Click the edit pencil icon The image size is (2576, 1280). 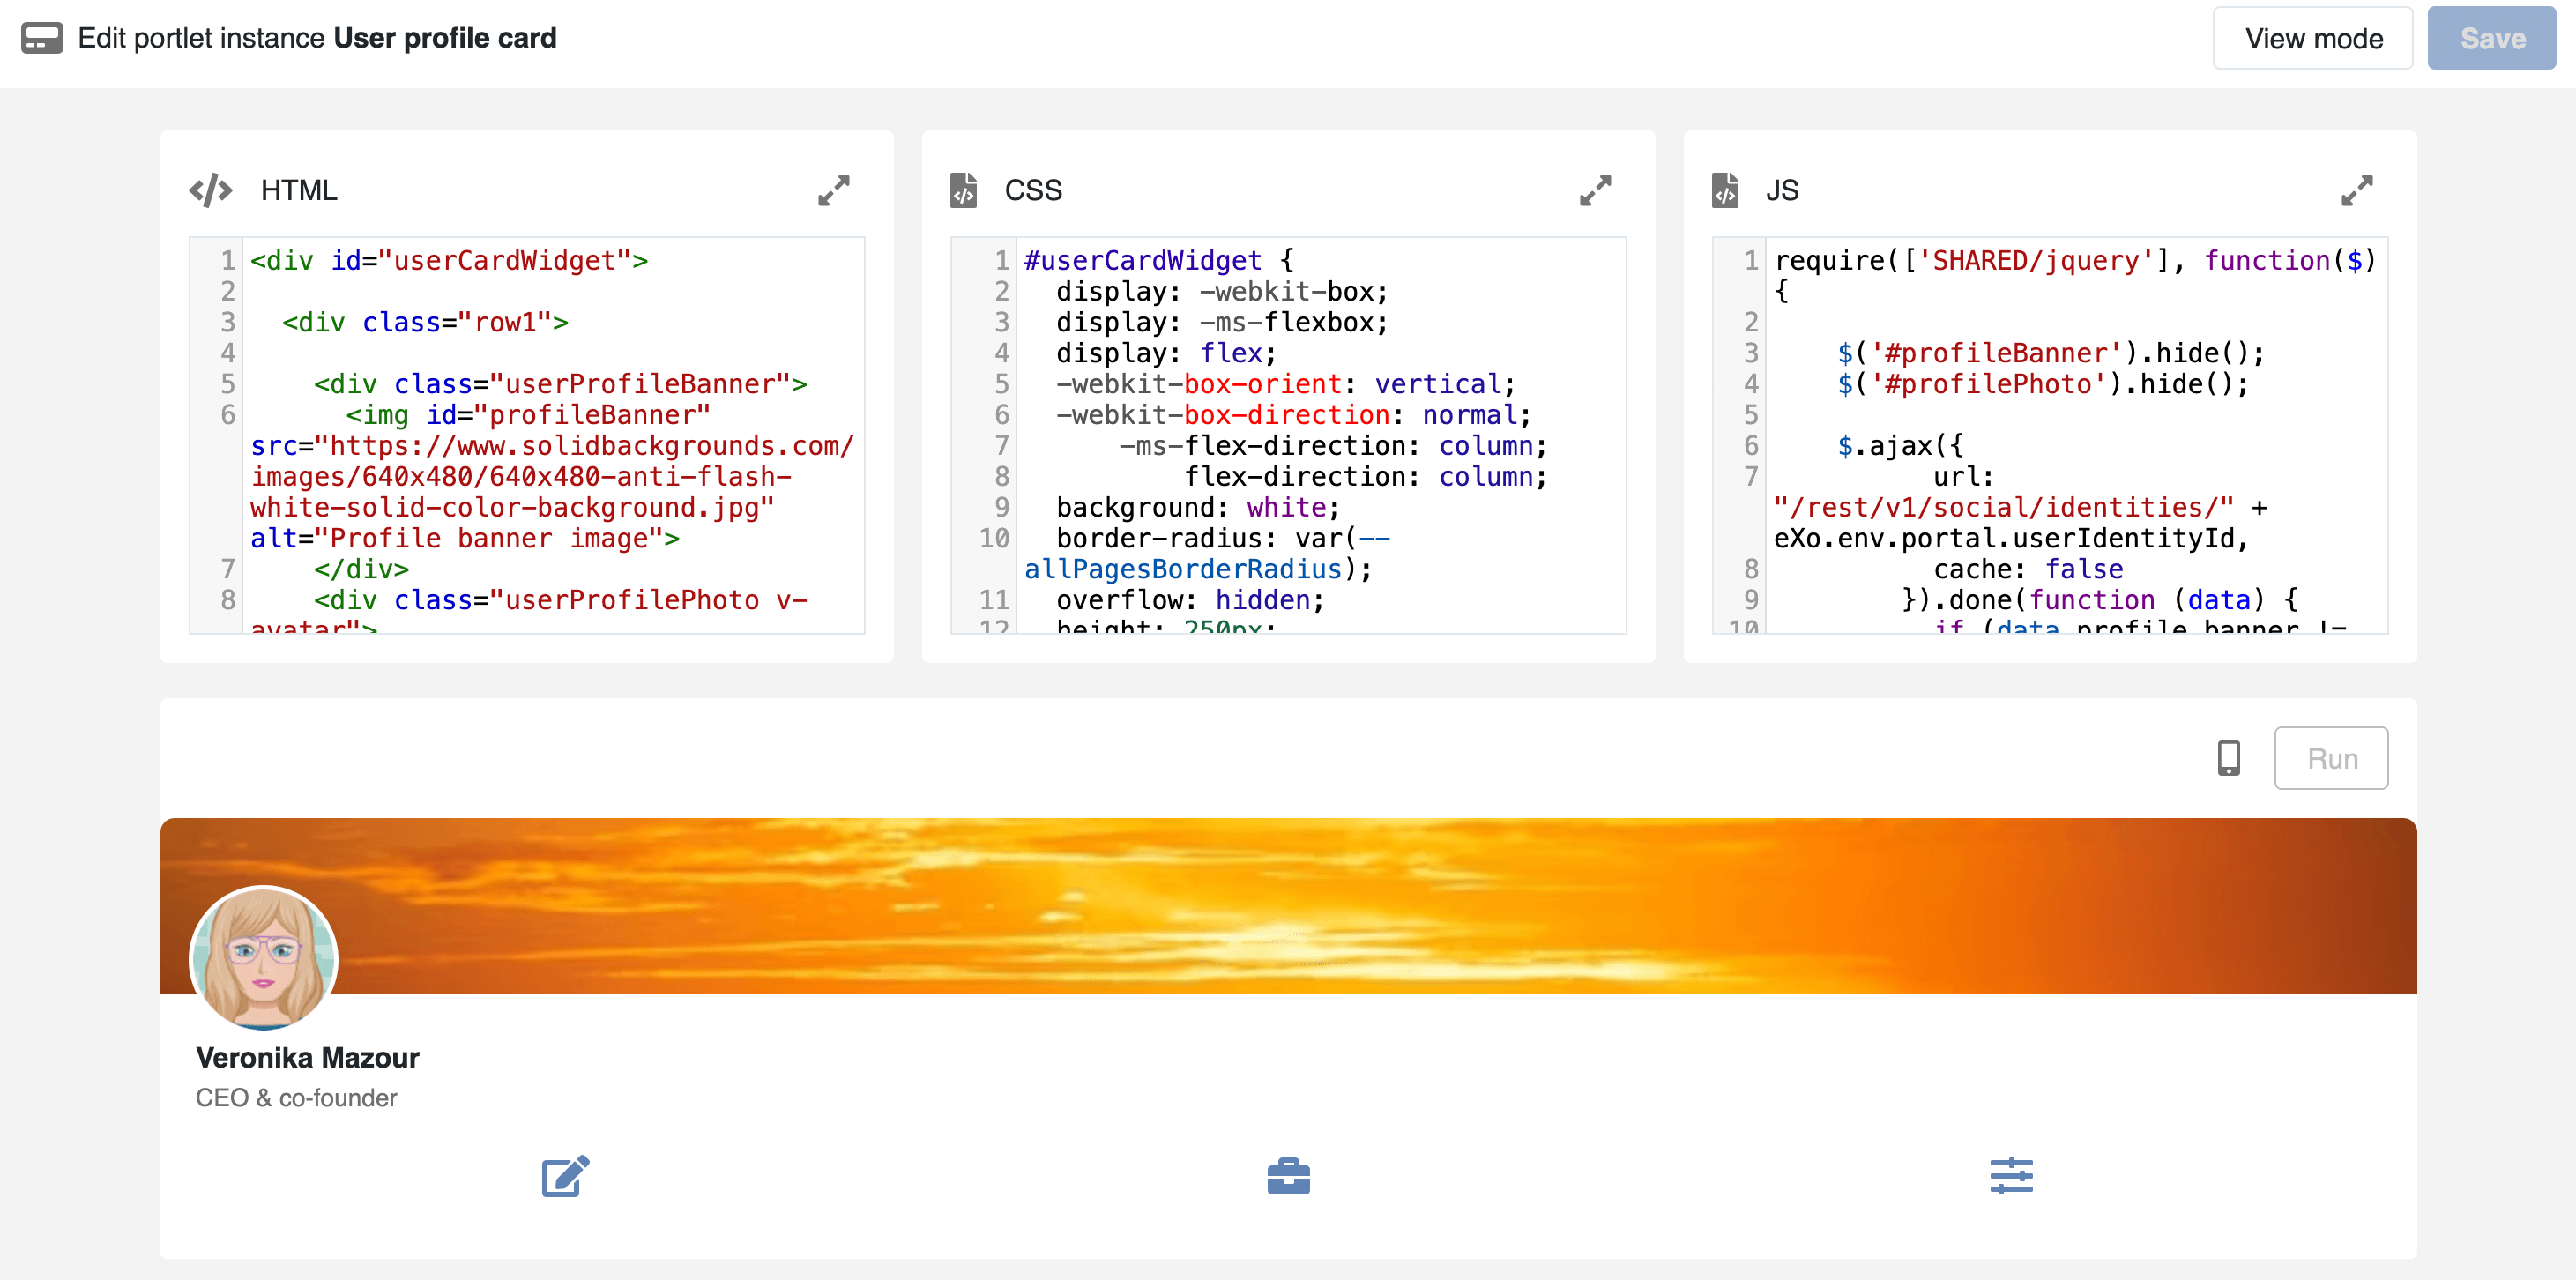[x=565, y=1176]
